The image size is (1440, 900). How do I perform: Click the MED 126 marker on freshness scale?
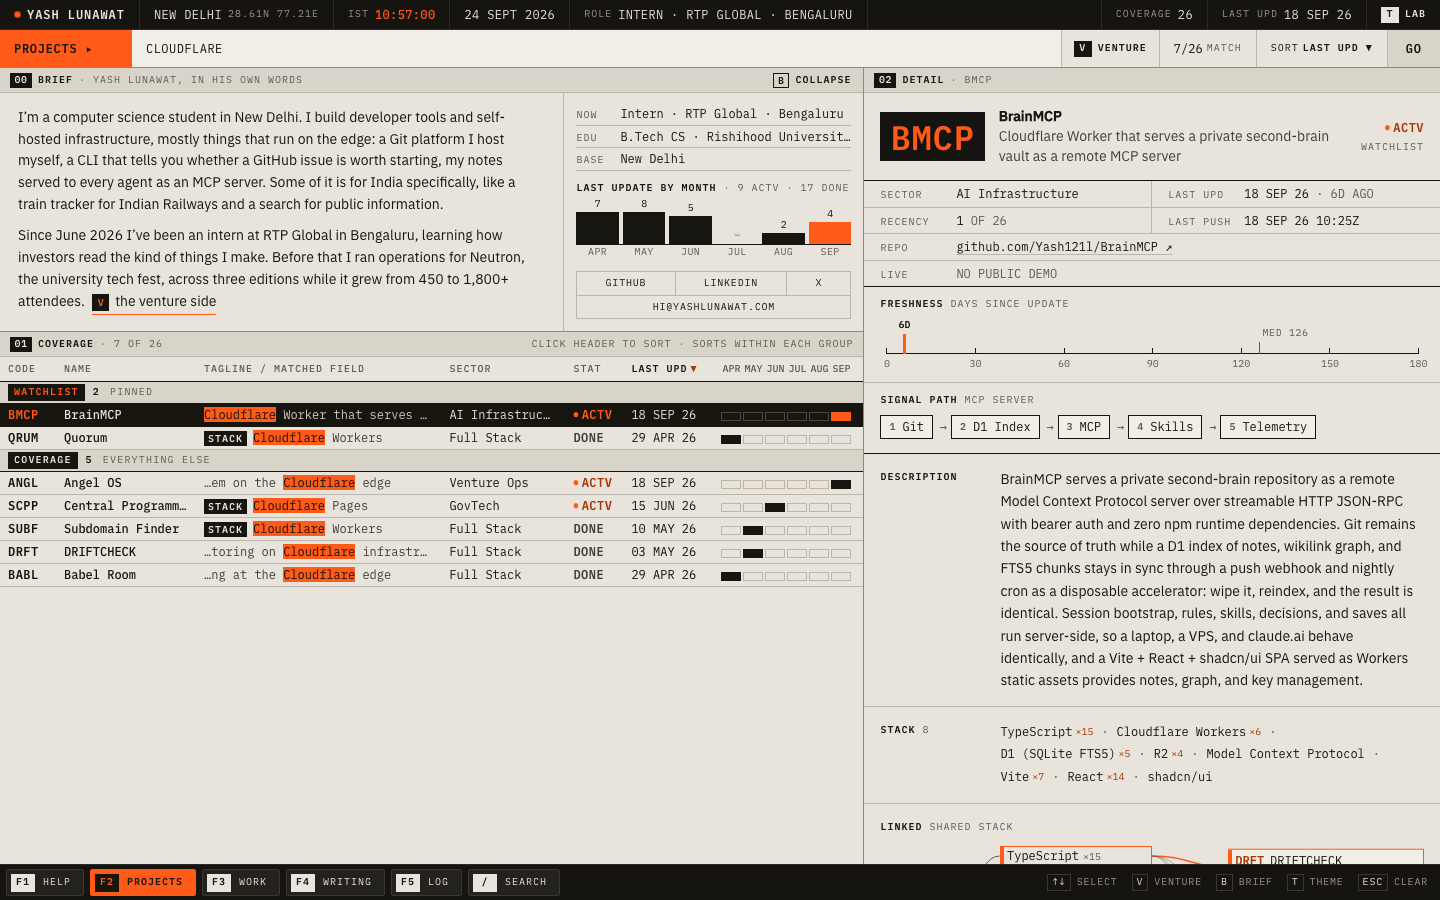click(x=1284, y=333)
